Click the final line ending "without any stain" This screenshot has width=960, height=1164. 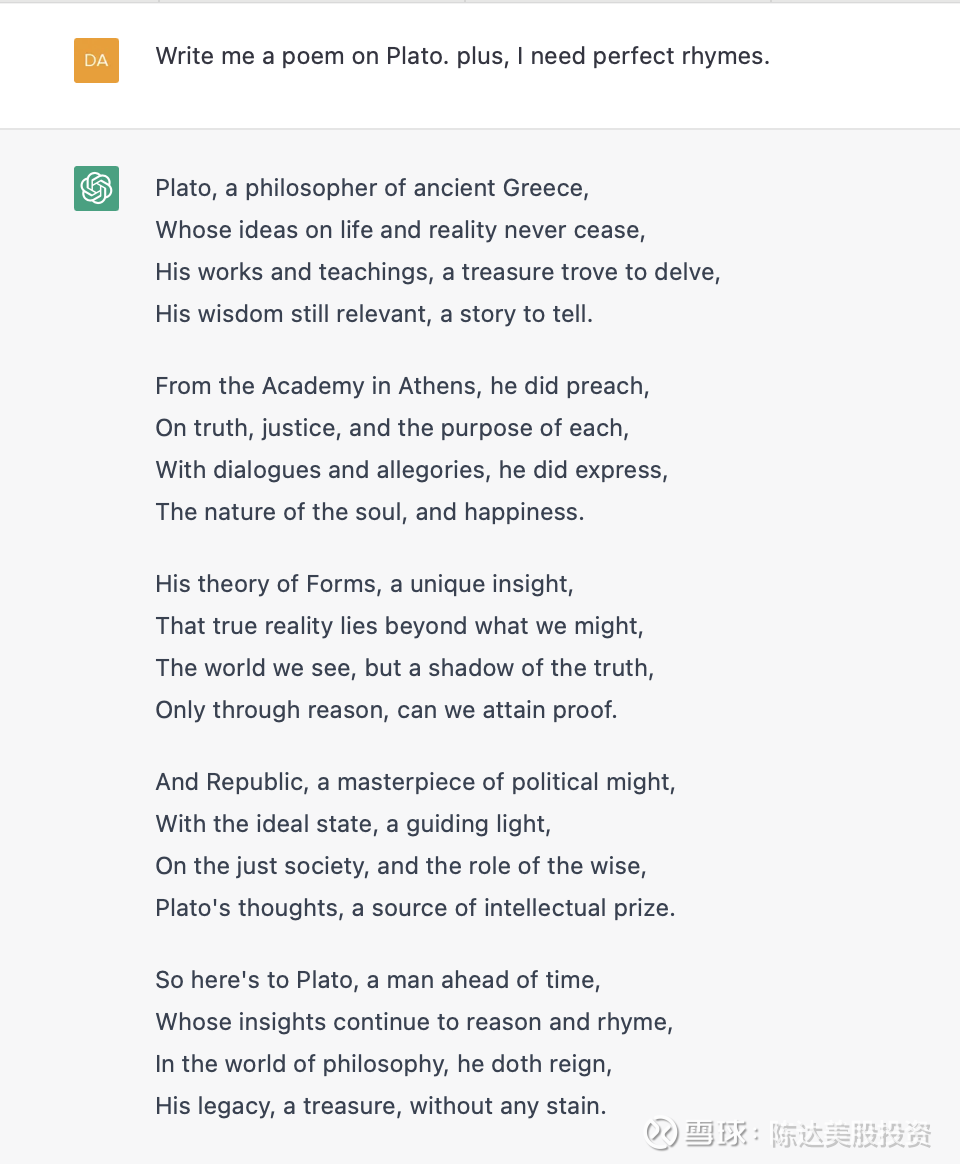click(x=380, y=1106)
